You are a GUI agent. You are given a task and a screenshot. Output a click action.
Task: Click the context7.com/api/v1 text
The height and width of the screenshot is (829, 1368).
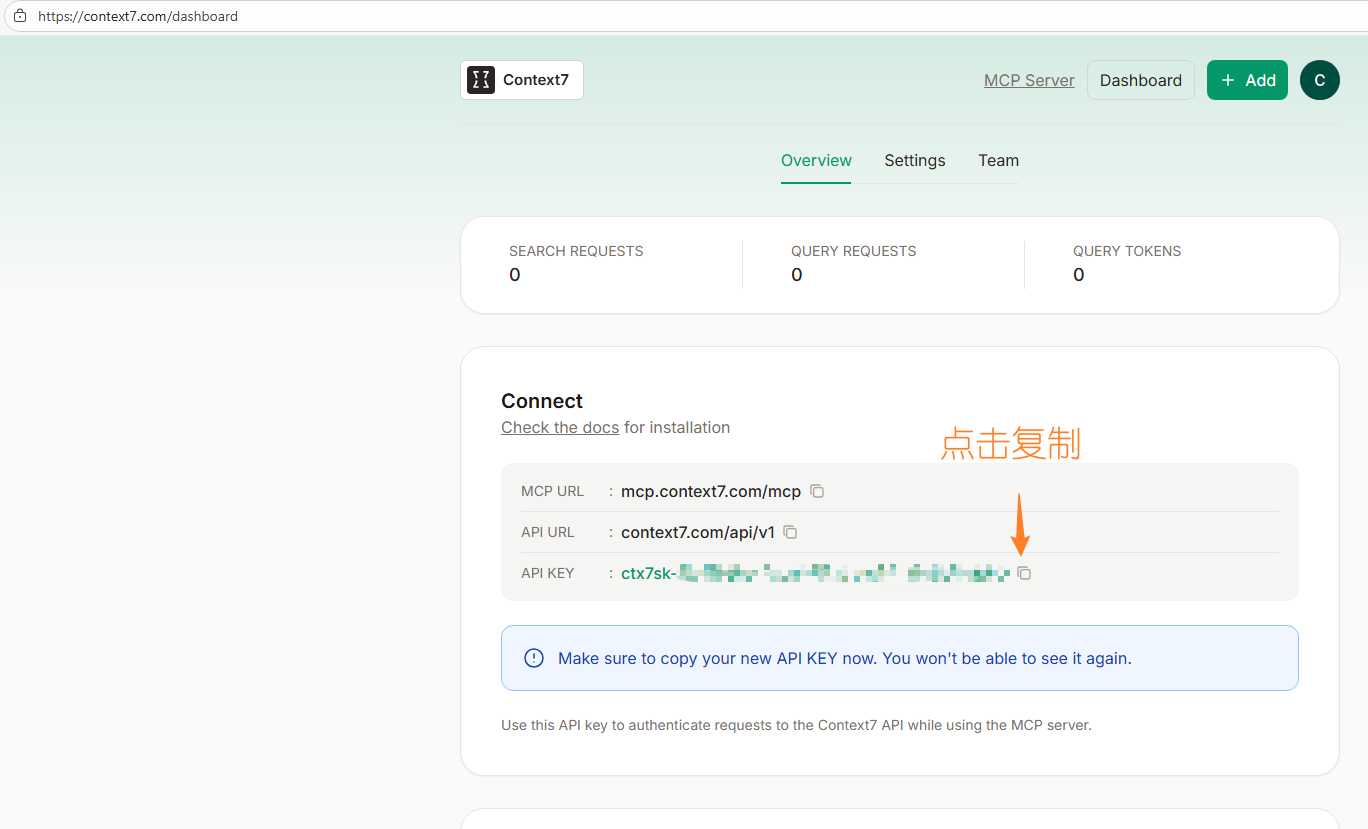(698, 532)
